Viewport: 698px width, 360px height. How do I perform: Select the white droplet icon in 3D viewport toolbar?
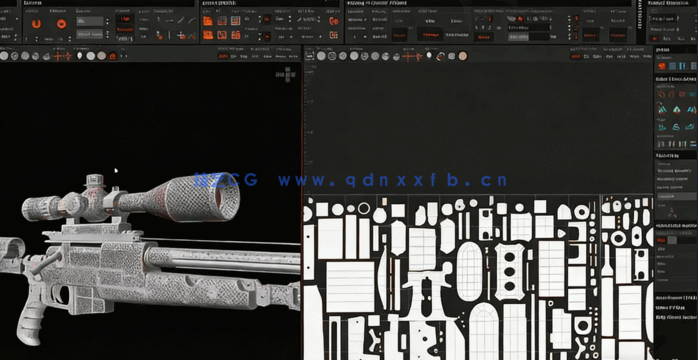tap(80, 56)
